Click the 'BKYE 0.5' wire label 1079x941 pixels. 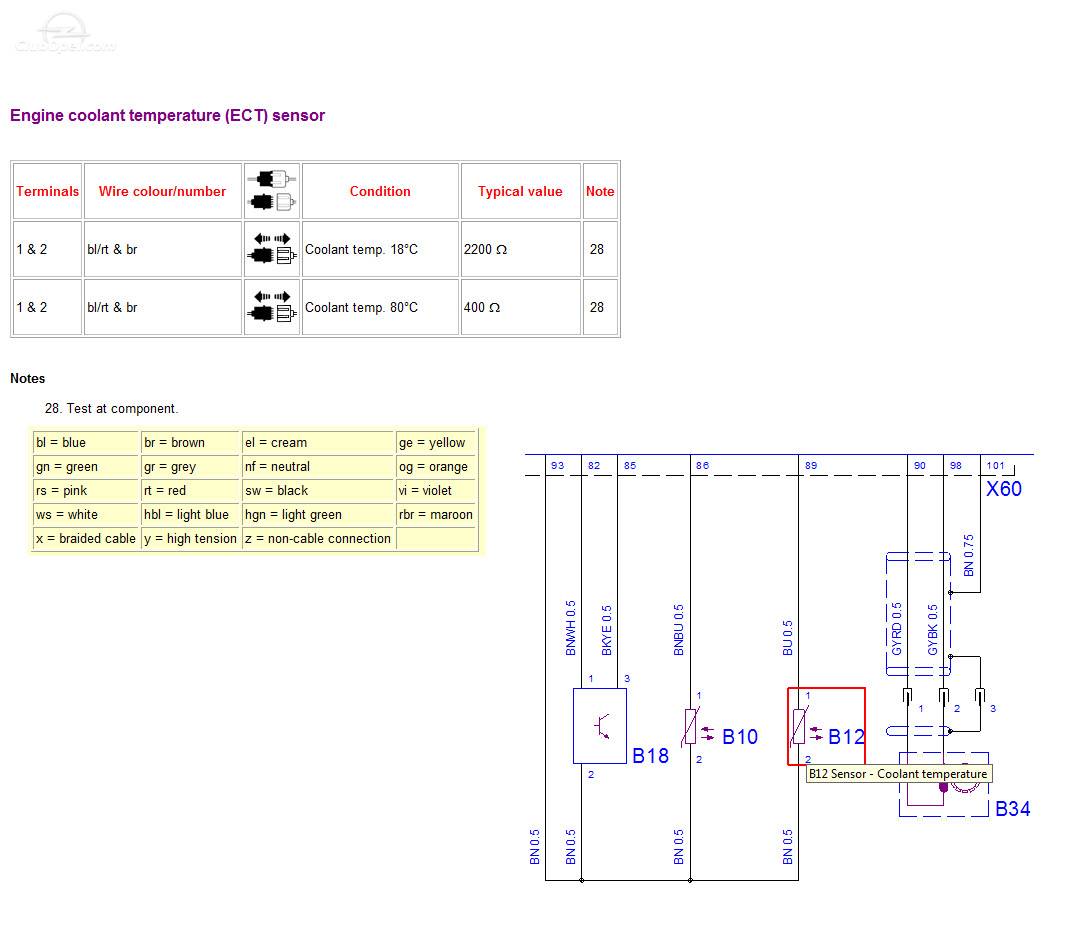click(x=606, y=630)
